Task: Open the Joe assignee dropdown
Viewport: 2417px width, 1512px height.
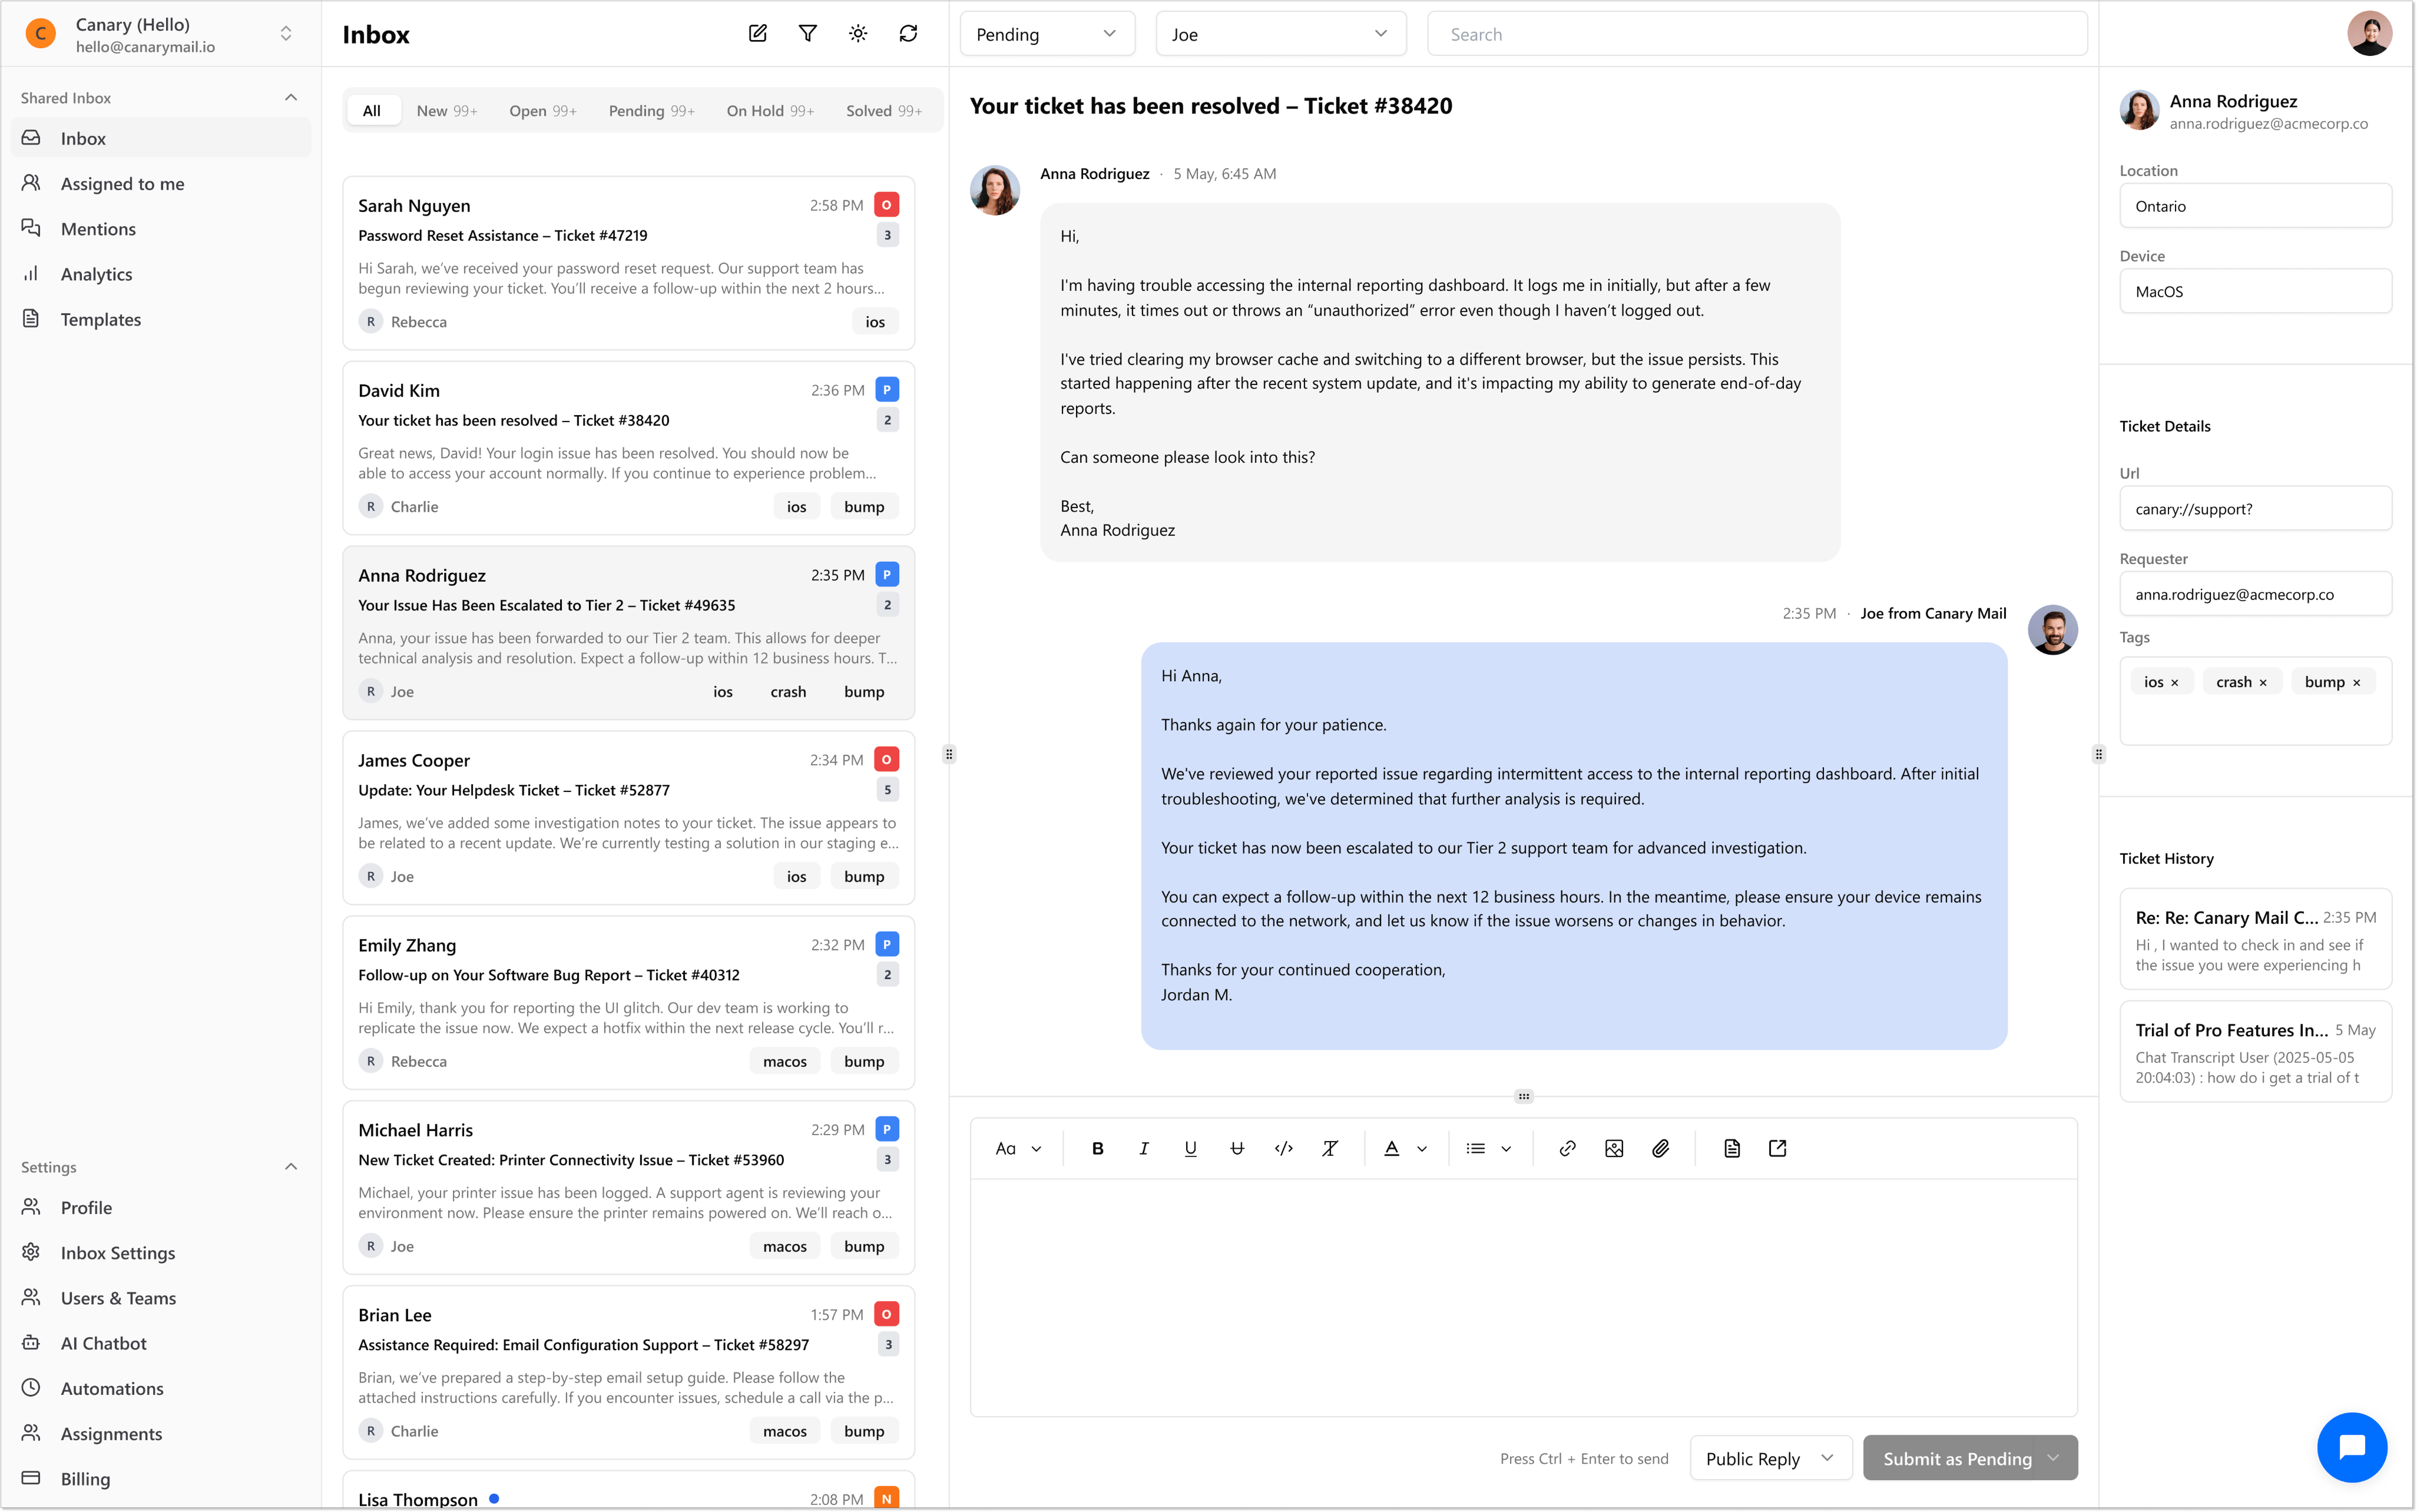Action: pyautogui.click(x=1280, y=34)
